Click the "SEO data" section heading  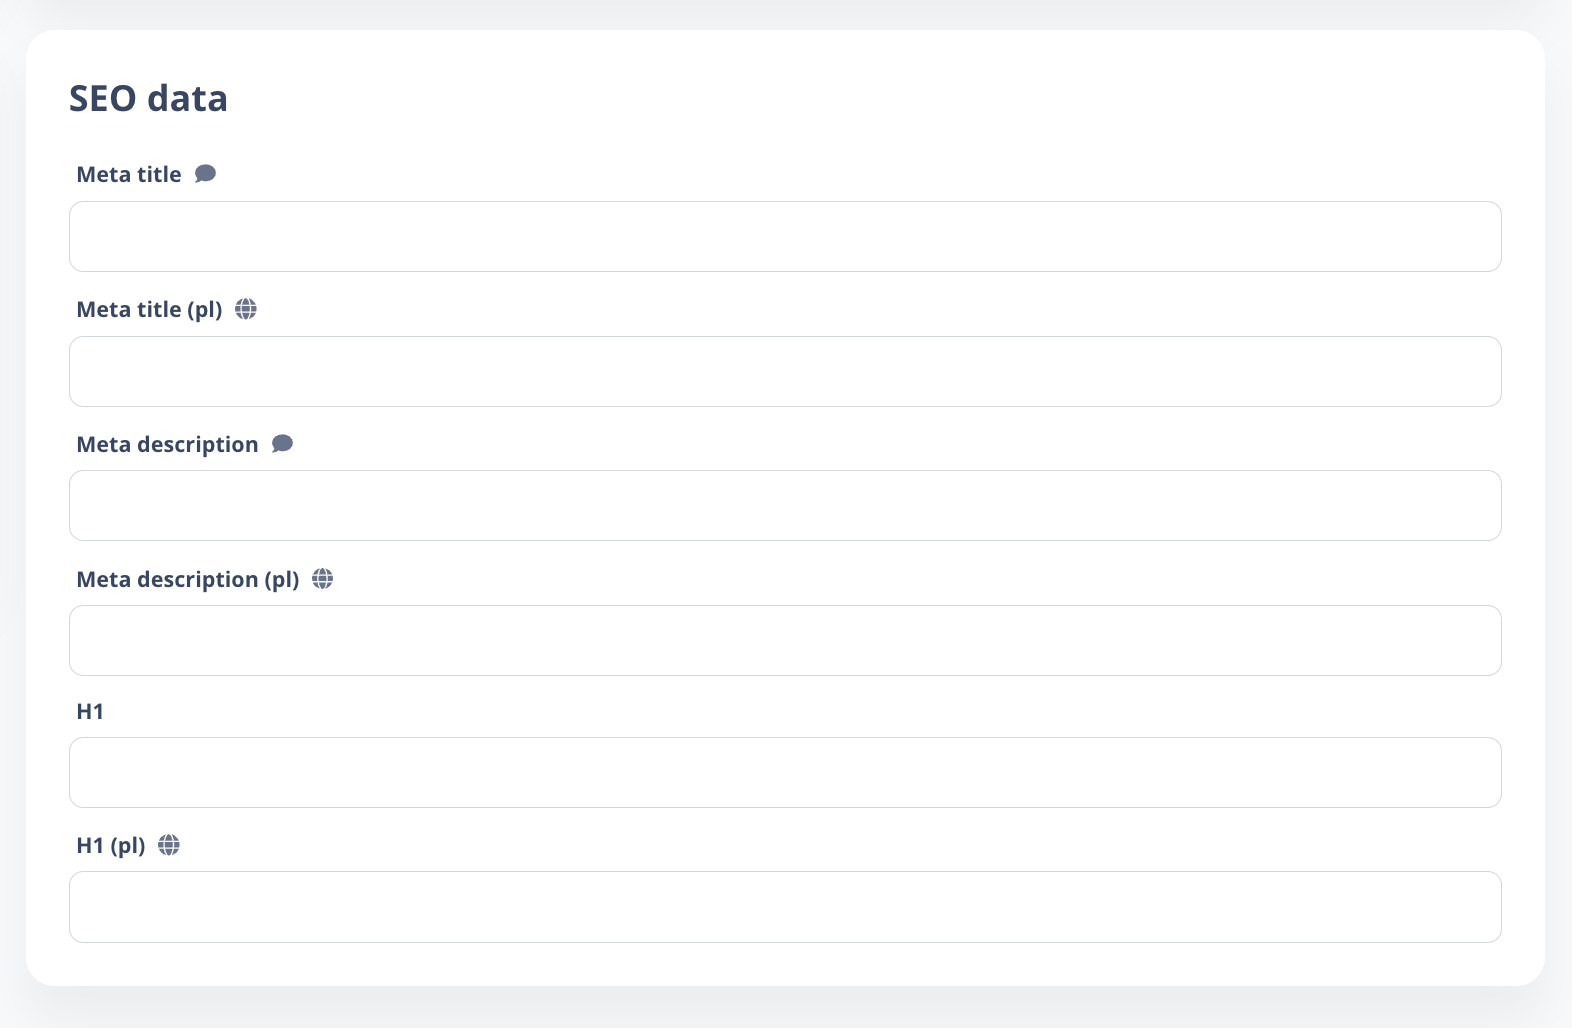click(148, 98)
